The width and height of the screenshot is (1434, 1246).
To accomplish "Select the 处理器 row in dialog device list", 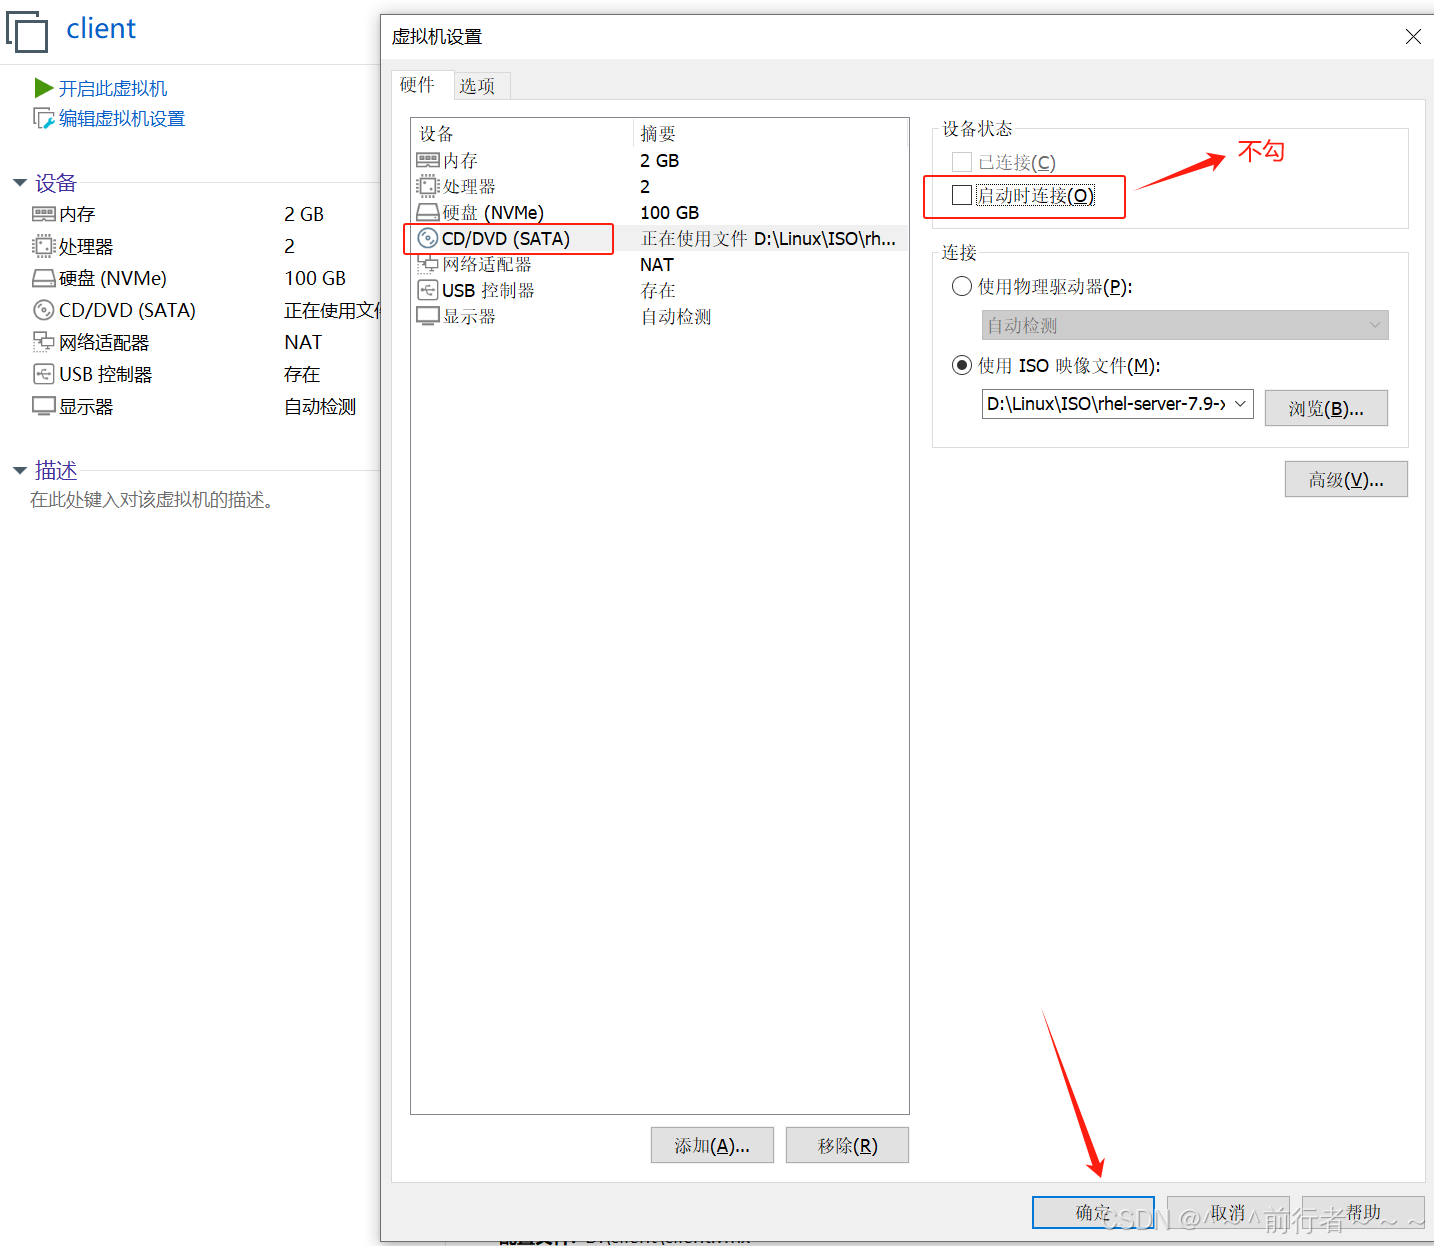I will tap(660, 186).
